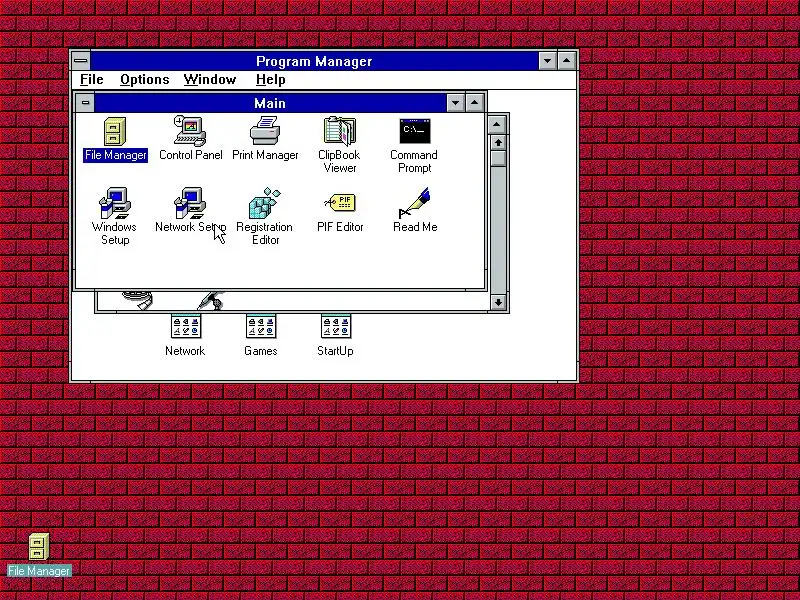
Task: Click Program Manager title bar
Action: pyautogui.click(x=314, y=61)
